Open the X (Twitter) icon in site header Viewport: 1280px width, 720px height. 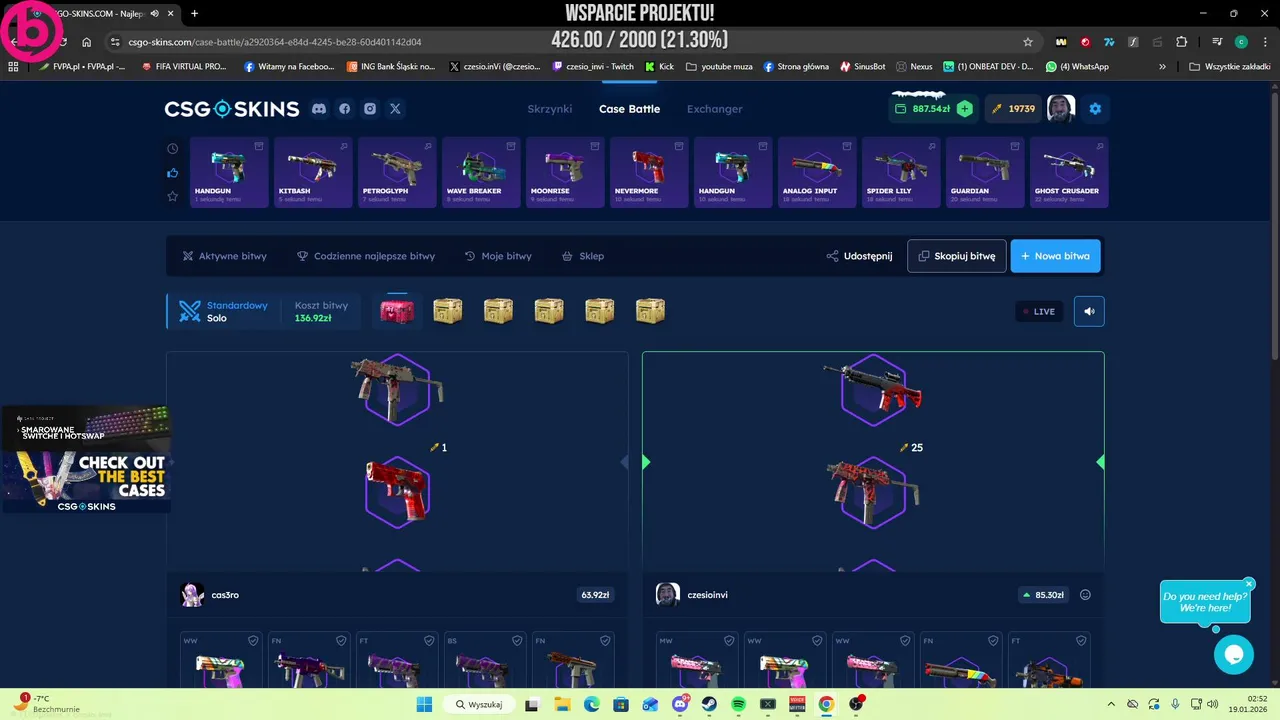(x=395, y=109)
